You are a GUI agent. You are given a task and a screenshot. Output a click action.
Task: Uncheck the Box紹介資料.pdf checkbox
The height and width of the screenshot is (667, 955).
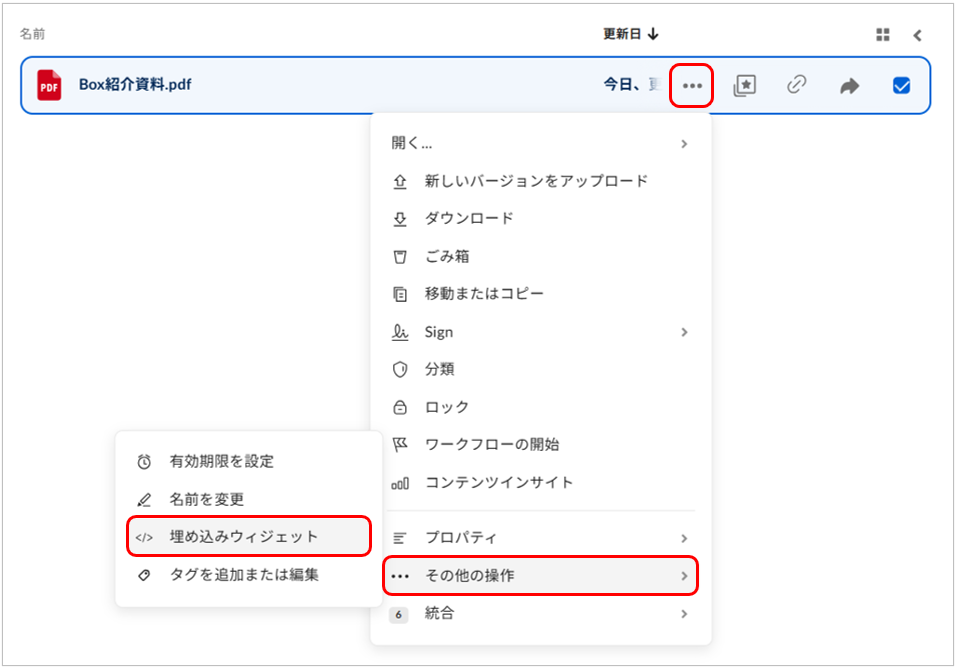901,86
